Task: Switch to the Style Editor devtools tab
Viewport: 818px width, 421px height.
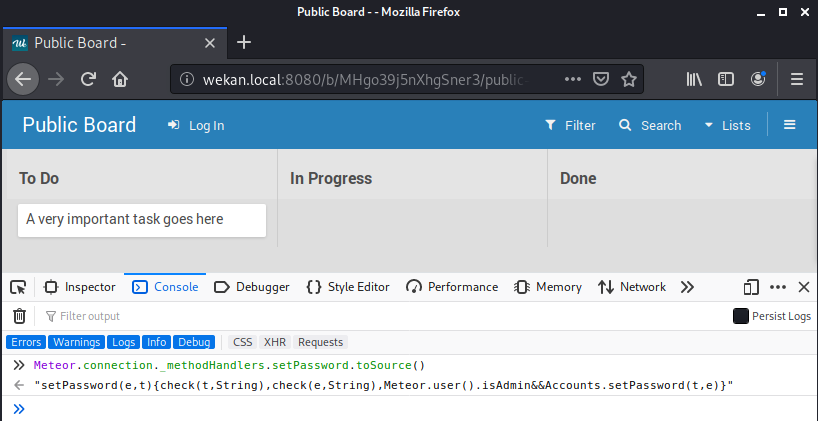Action: pyautogui.click(x=348, y=287)
